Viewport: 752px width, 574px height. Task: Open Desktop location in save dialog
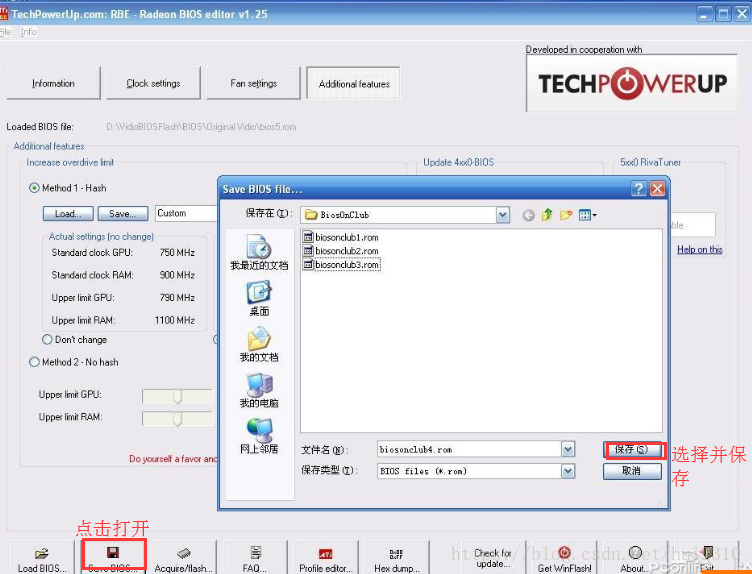coord(259,297)
